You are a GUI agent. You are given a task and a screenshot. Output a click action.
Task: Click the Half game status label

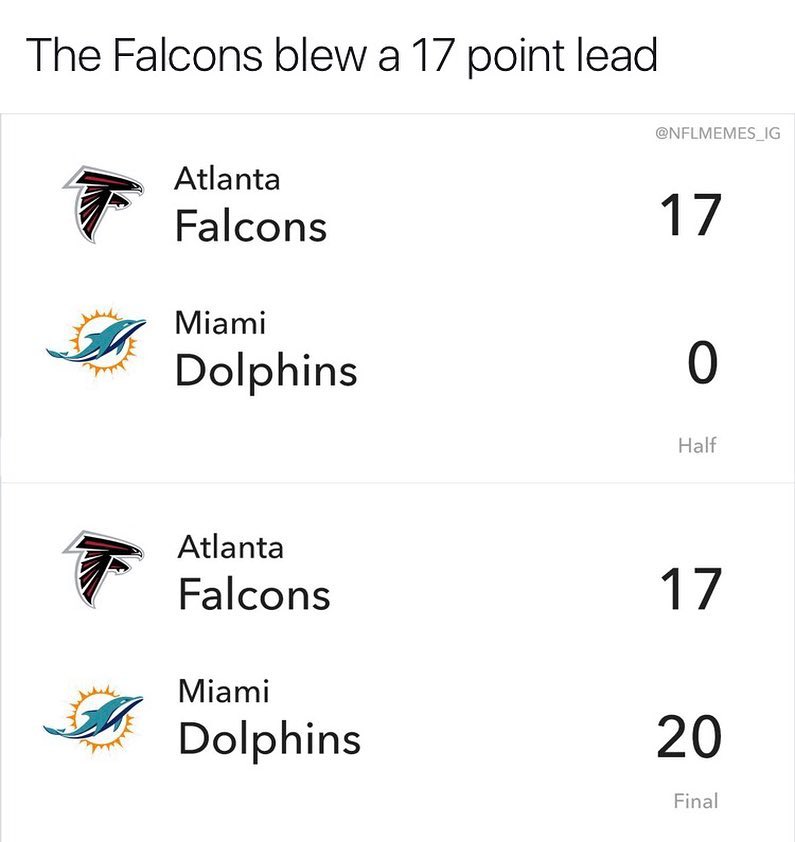coord(697,445)
